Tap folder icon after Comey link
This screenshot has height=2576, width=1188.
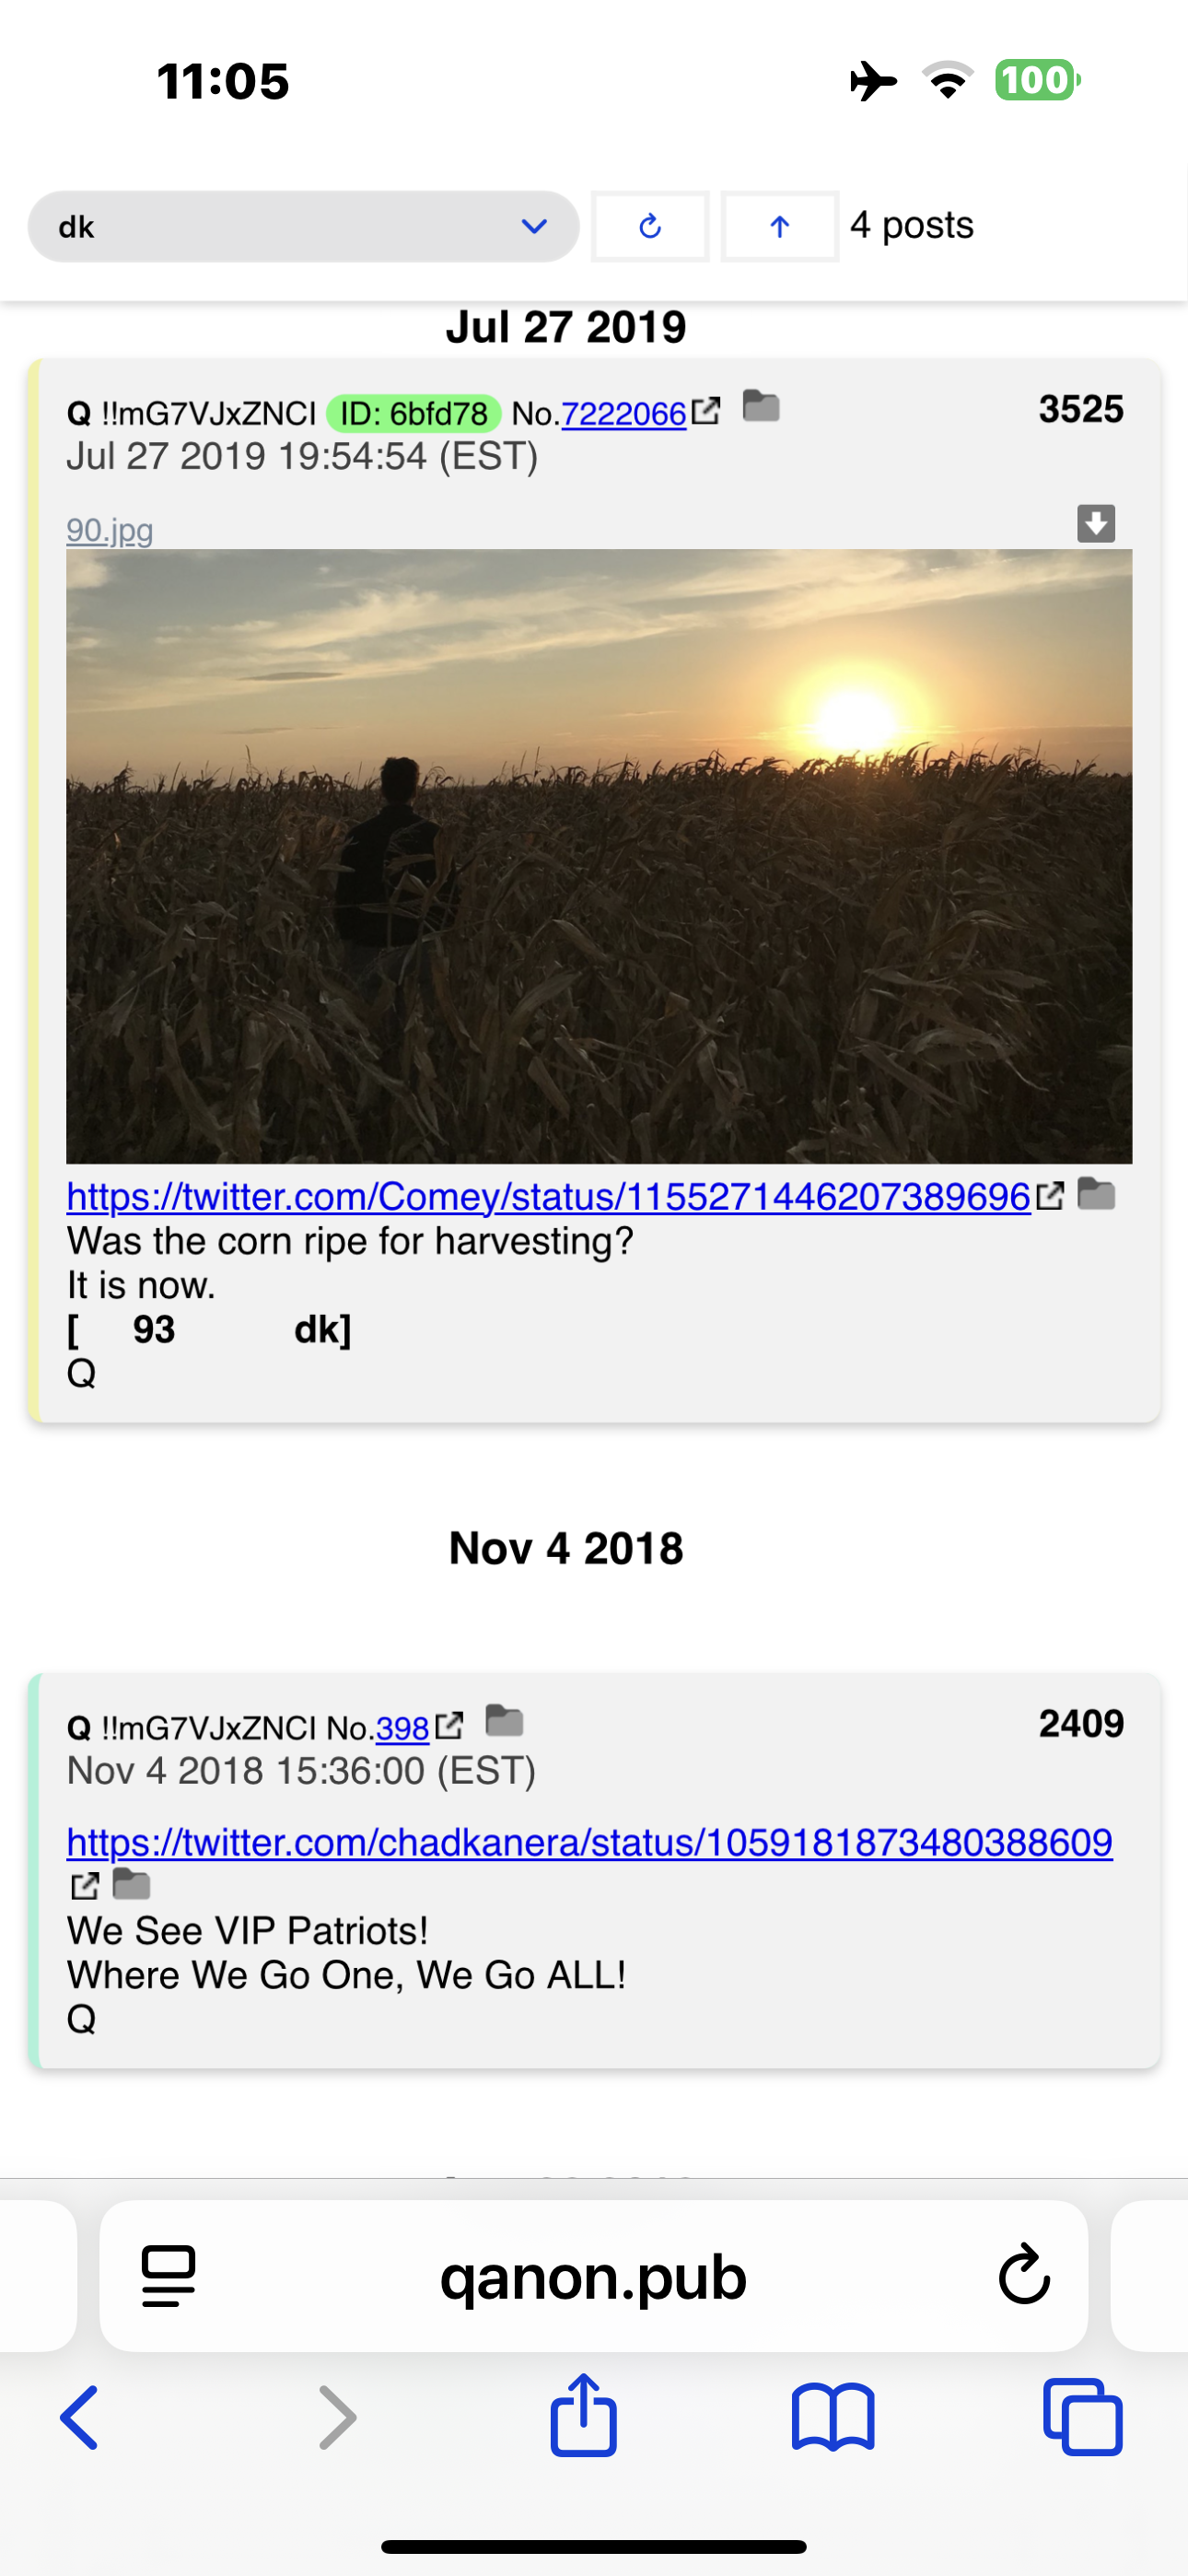[x=1097, y=1194]
